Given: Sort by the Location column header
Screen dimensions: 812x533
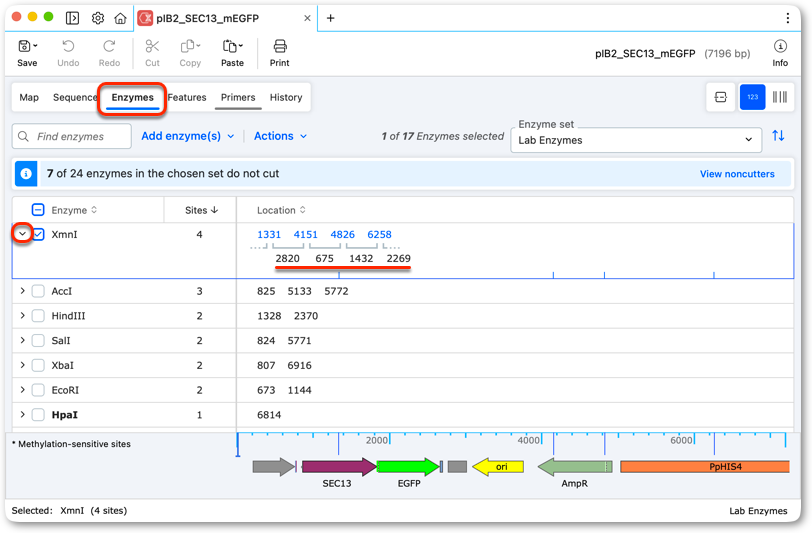Looking at the screenshot, I should [281, 210].
